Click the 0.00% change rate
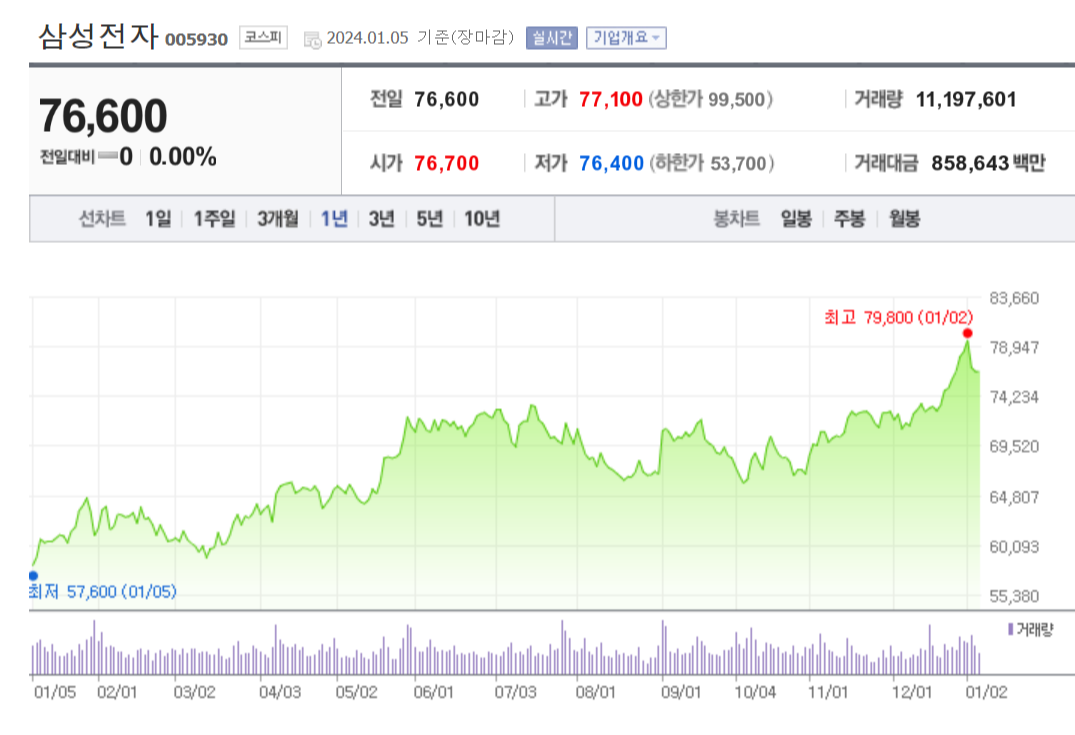 coord(183,156)
